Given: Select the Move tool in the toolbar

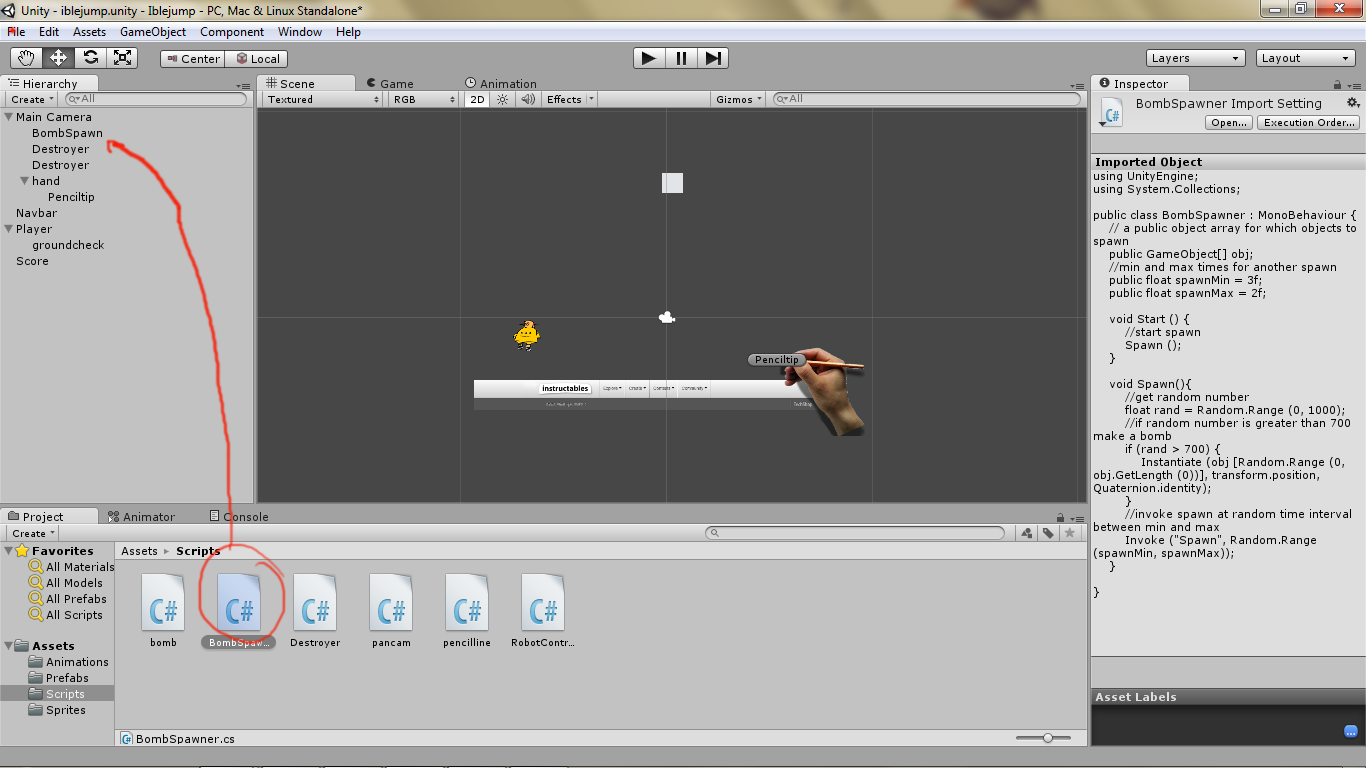Looking at the screenshot, I should 58,58.
